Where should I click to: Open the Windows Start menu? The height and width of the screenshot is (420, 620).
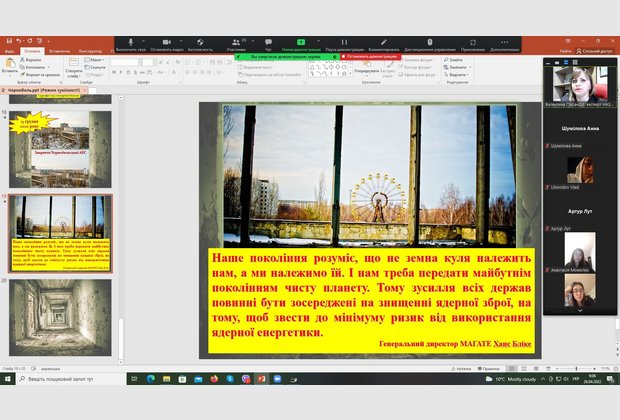point(8,379)
